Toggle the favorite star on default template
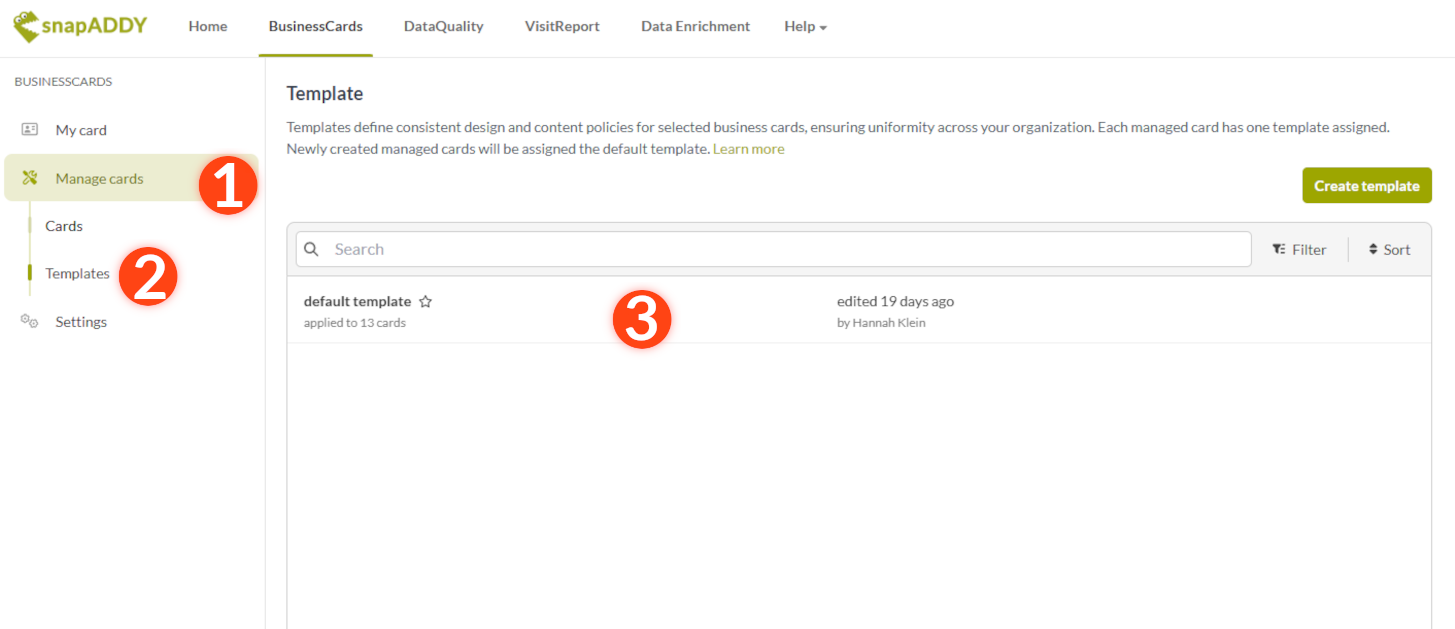The image size is (1455, 629). pos(426,300)
